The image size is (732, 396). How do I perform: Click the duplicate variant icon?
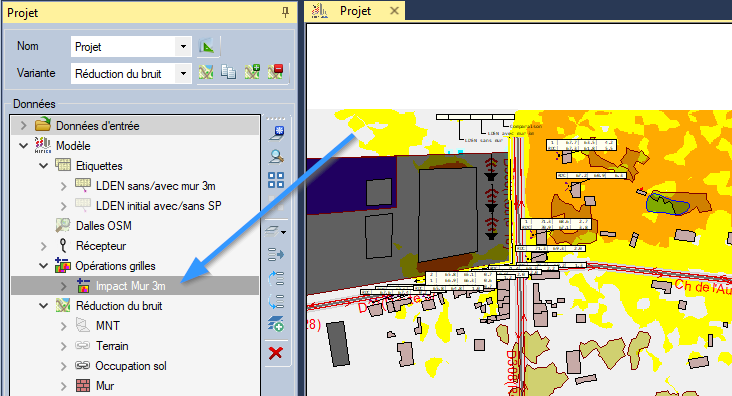click(228, 72)
